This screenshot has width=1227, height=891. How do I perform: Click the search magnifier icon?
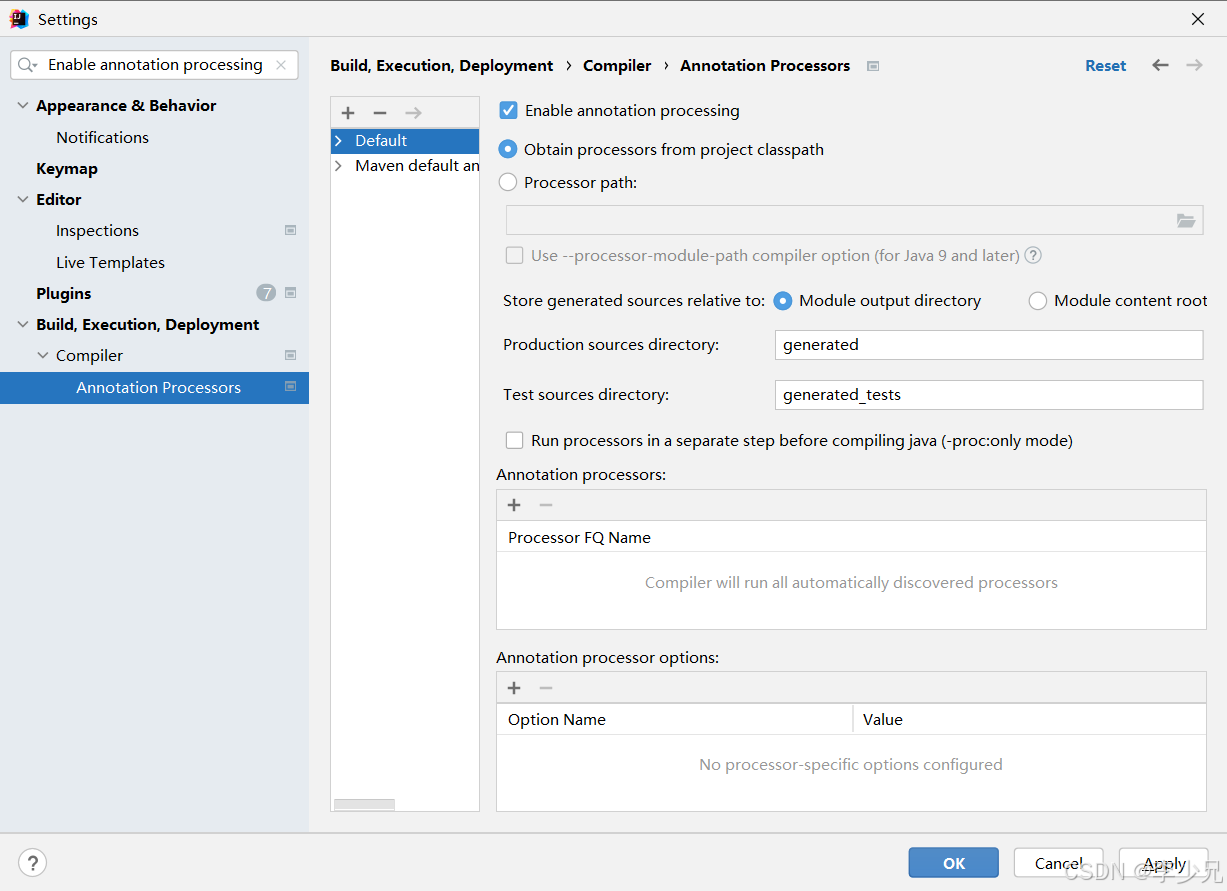27,65
